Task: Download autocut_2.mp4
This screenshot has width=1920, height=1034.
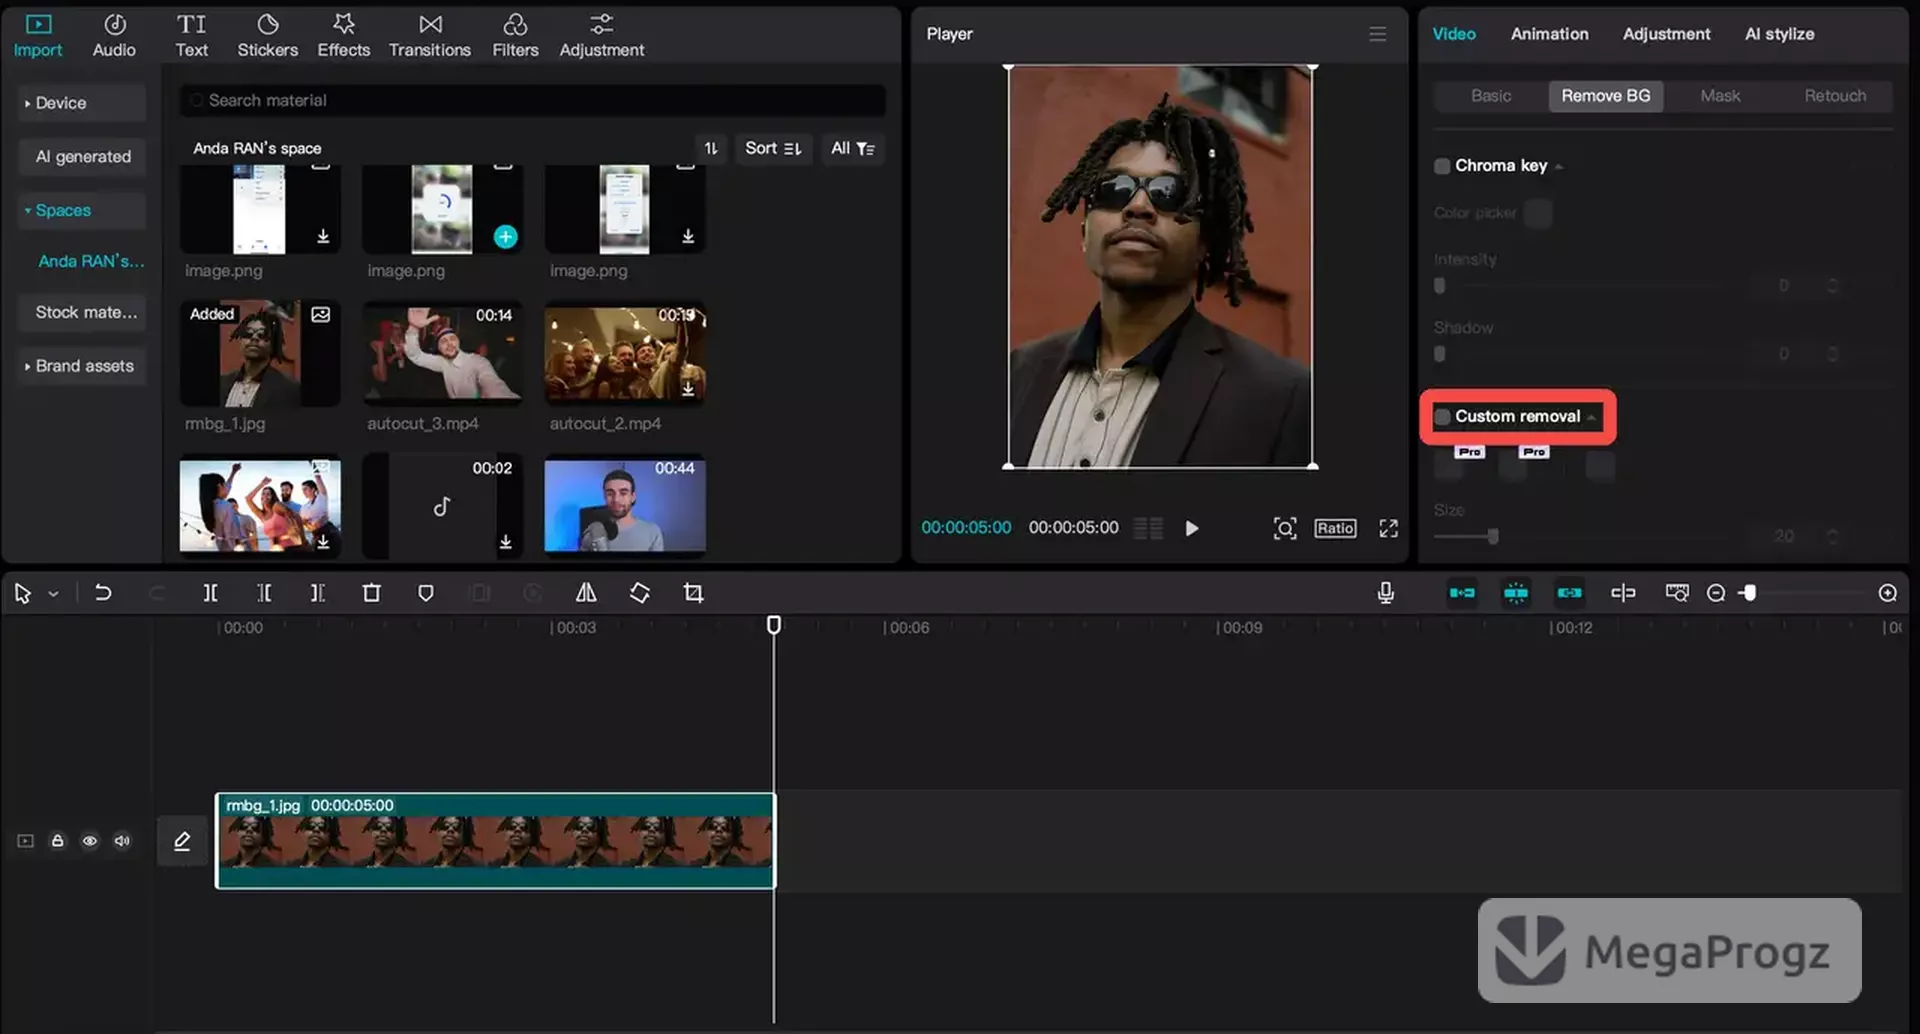Action: point(688,389)
